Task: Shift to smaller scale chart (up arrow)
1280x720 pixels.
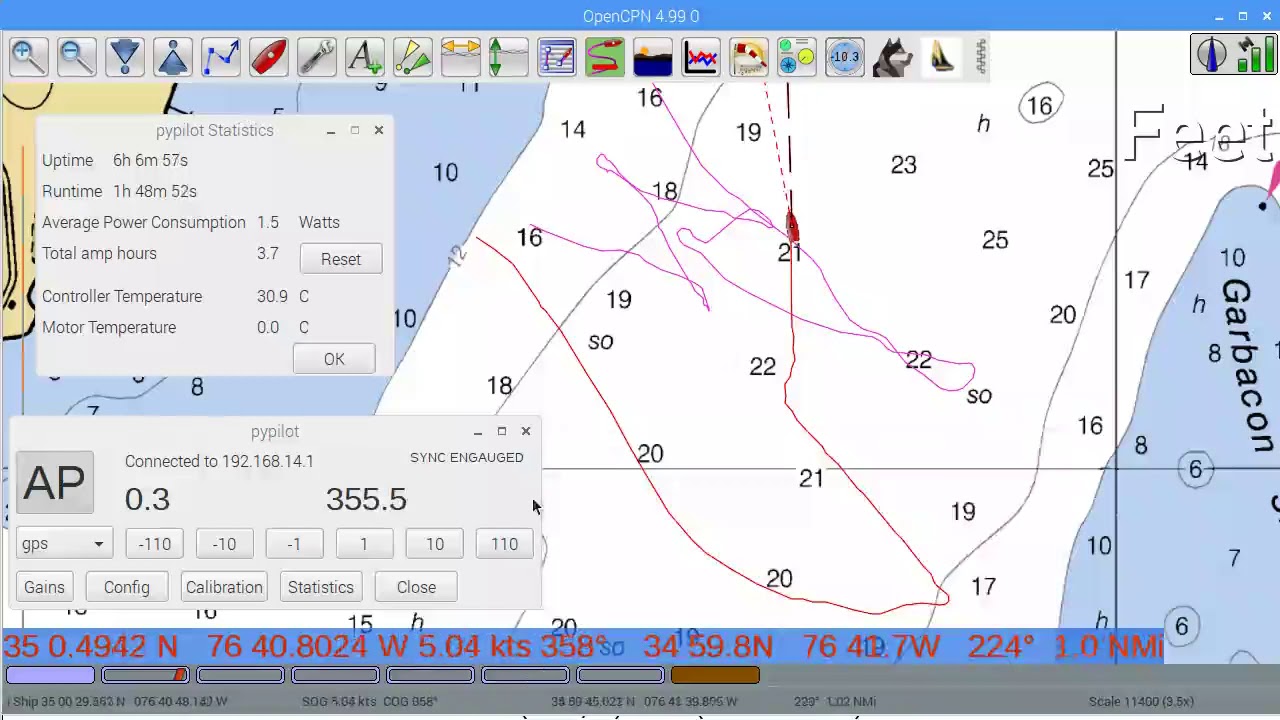Action: [x=173, y=57]
